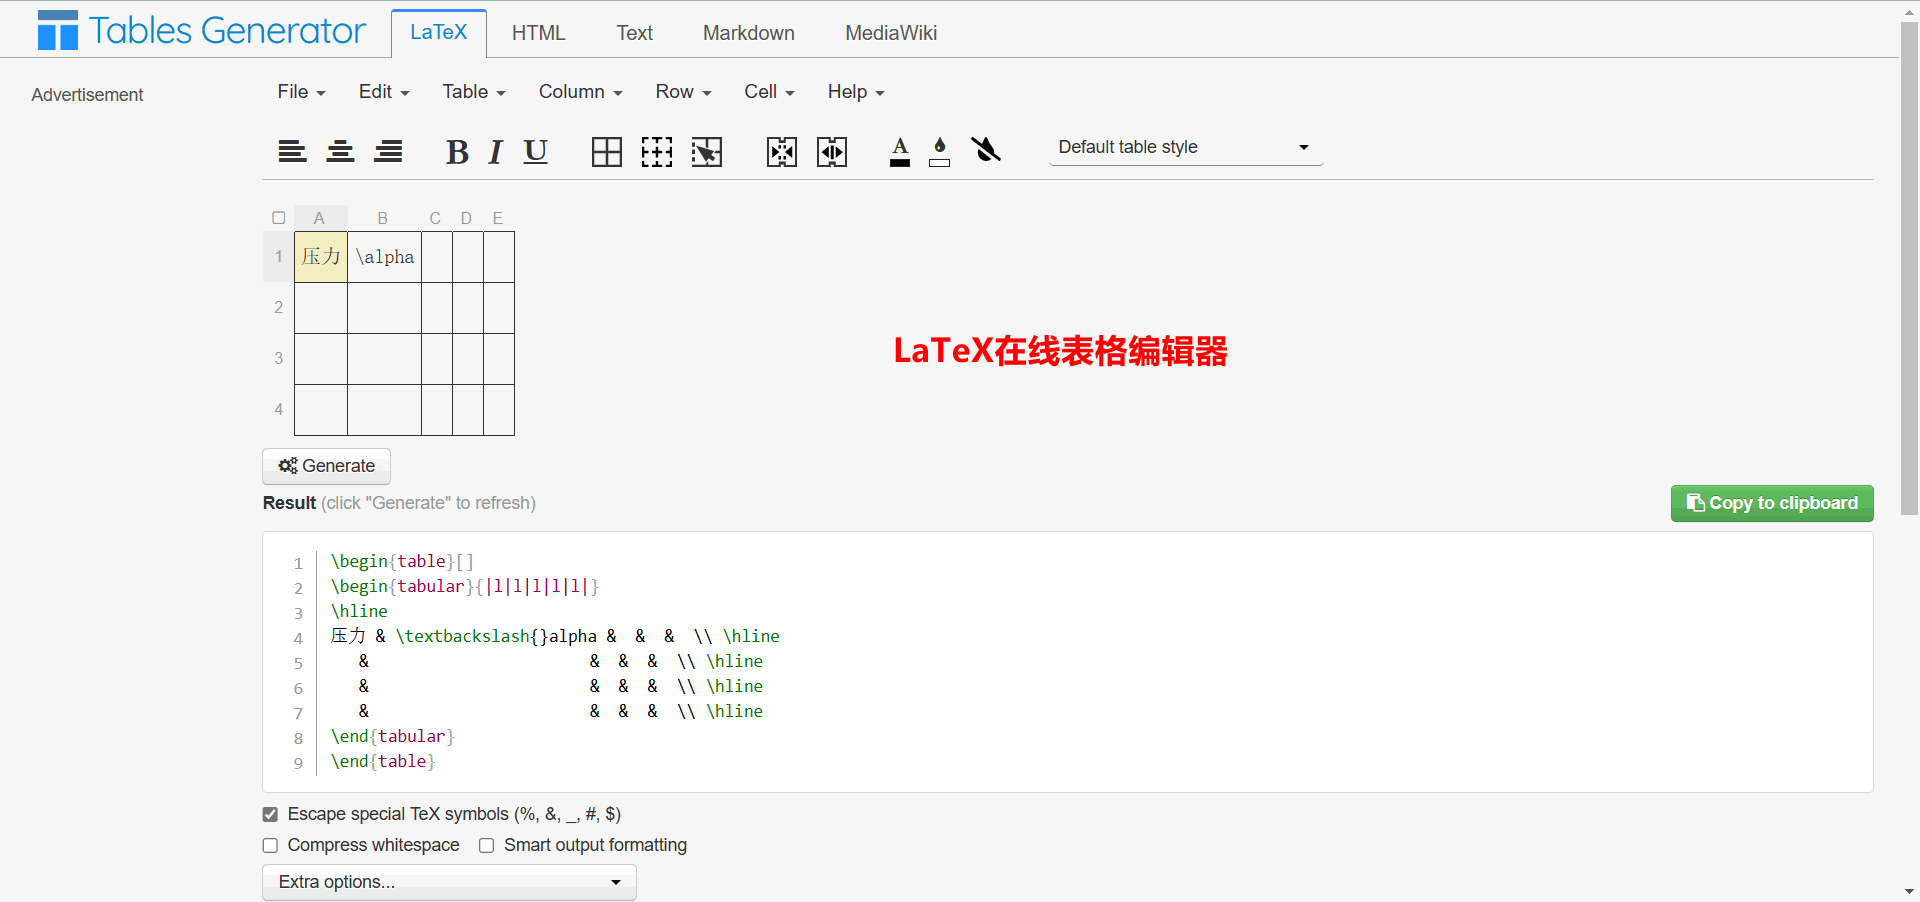Select column header C
Image resolution: width=1920 pixels, height=902 pixels.
[435, 218]
